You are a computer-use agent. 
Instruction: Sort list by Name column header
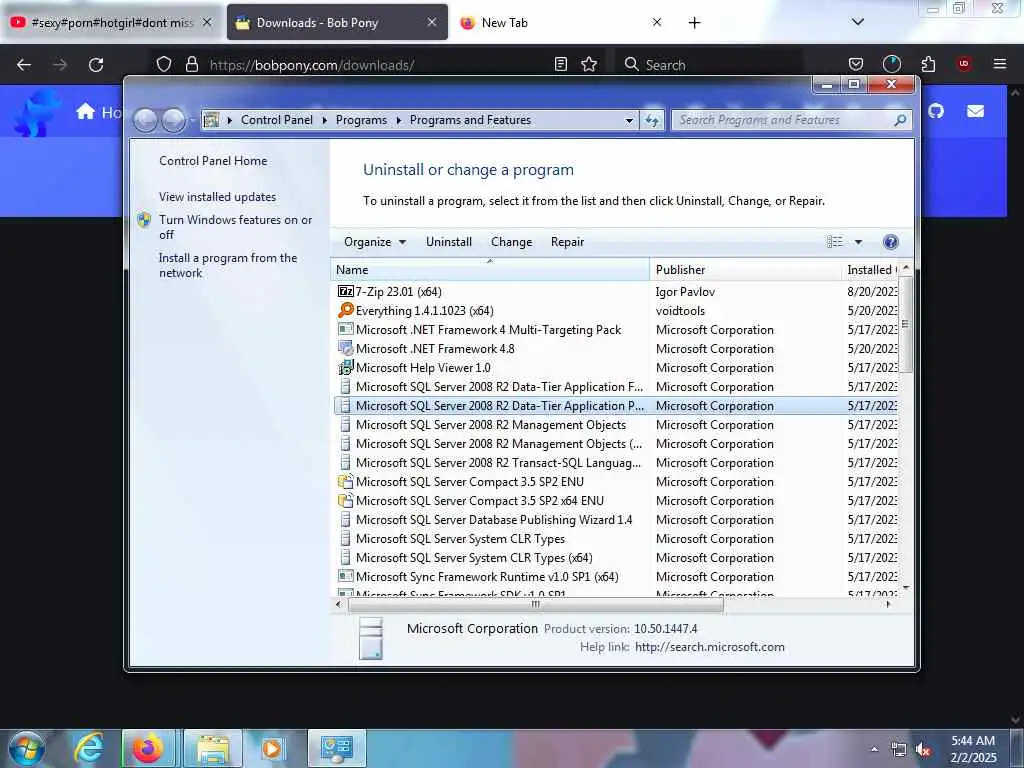[x=490, y=270]
